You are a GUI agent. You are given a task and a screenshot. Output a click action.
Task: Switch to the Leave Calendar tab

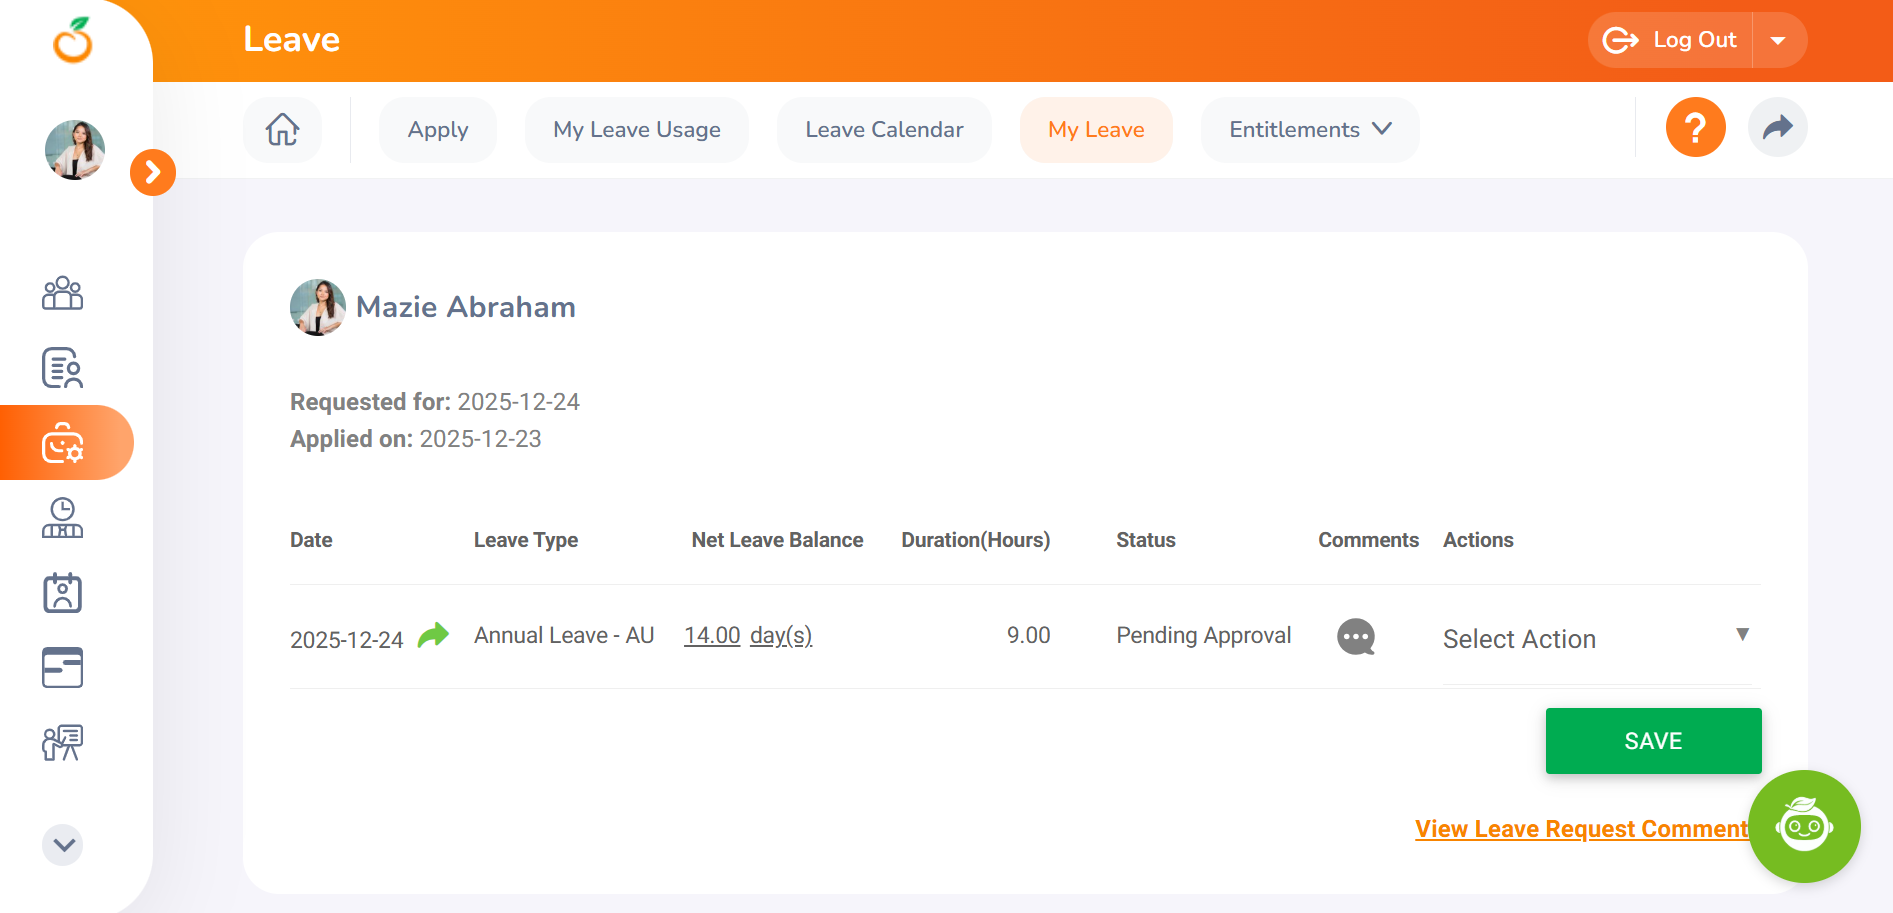coord(884,130)
